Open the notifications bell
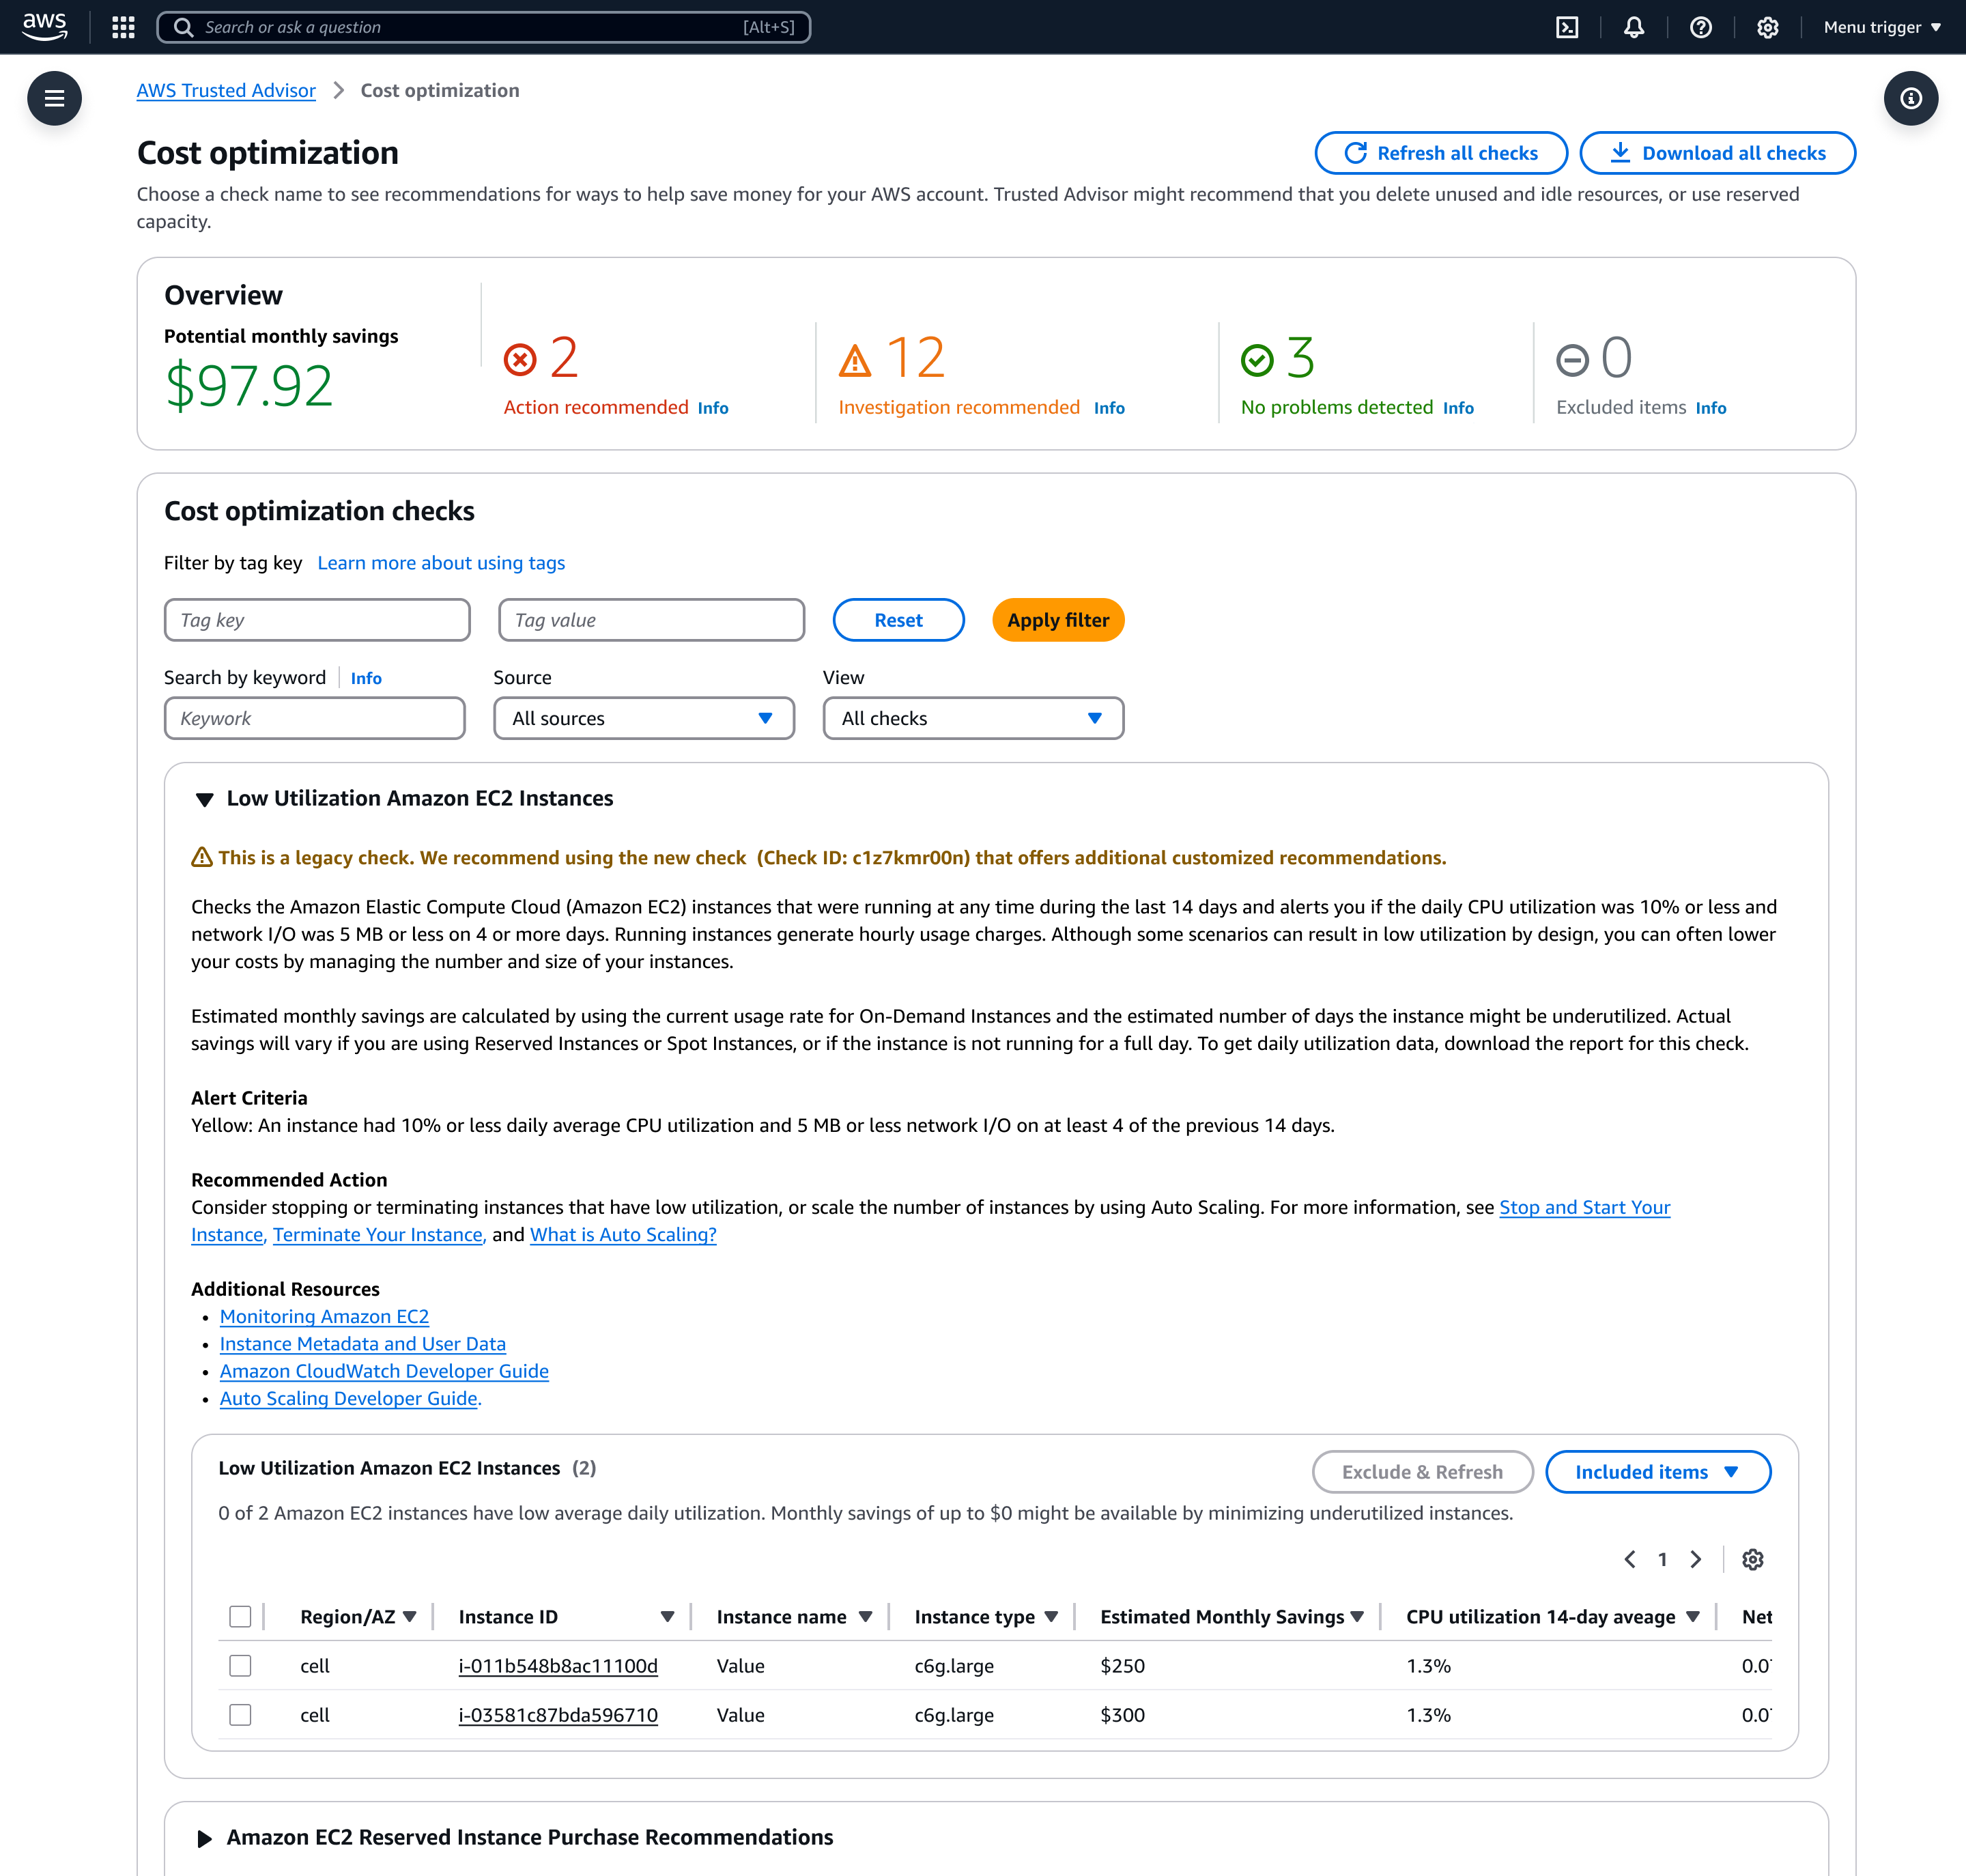The height and width of the screenshot is (1876, 1966). pos(1634,27)
